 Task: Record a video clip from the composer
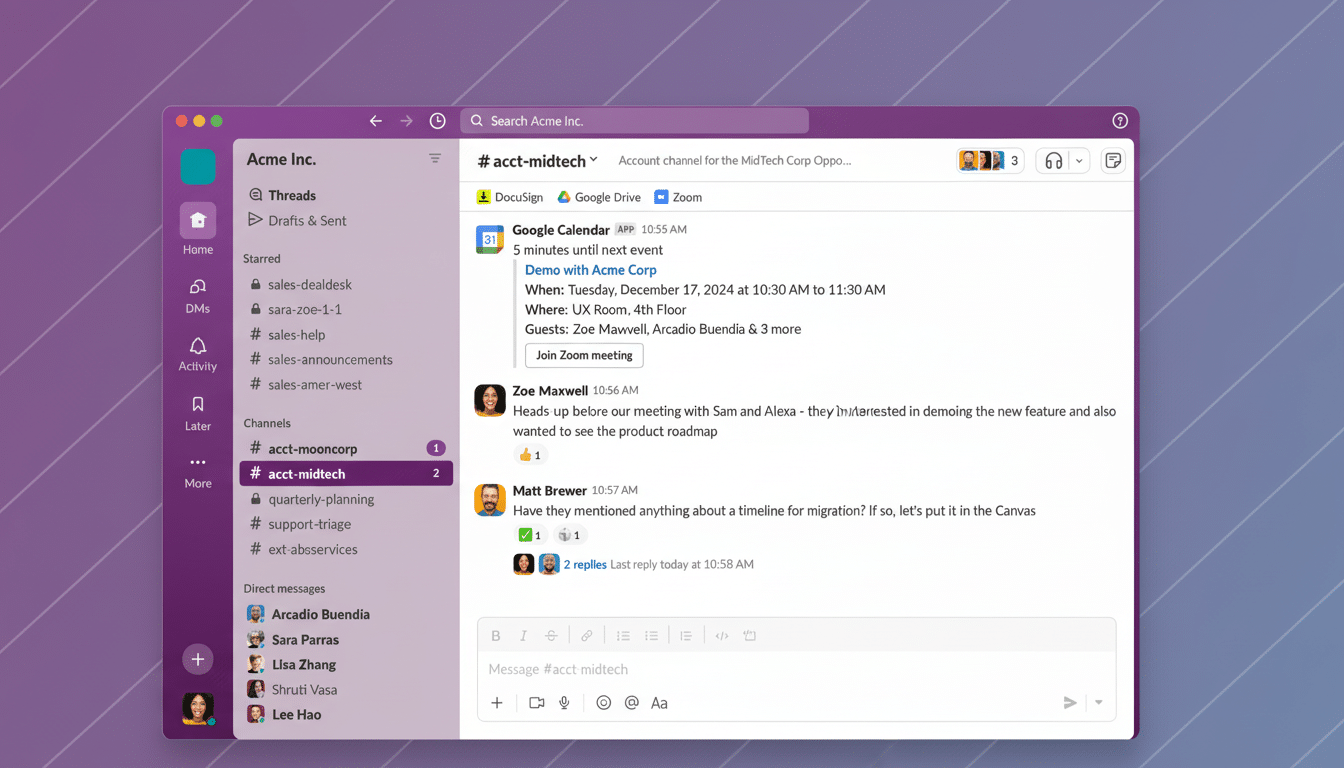tap(536, 703)
